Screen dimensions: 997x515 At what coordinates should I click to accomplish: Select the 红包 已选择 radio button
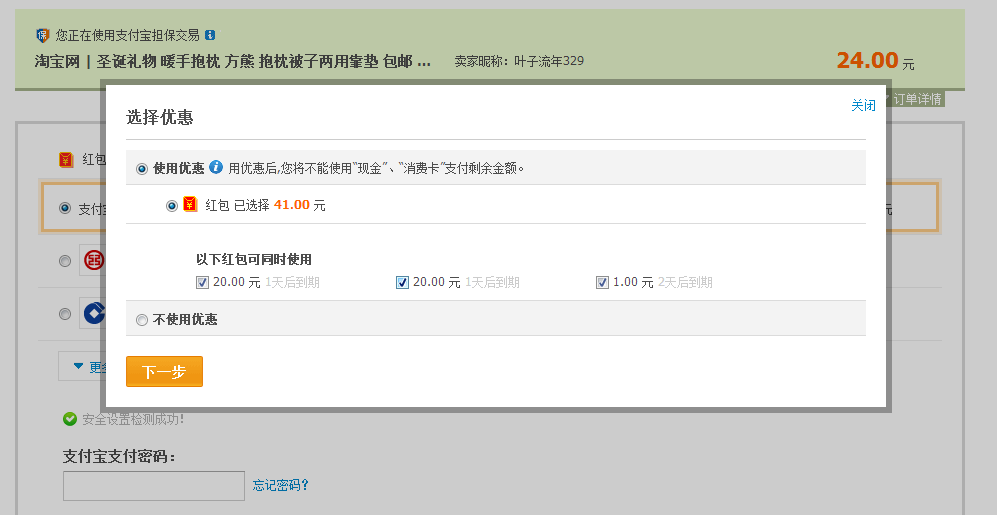click(x=171, y=205)
